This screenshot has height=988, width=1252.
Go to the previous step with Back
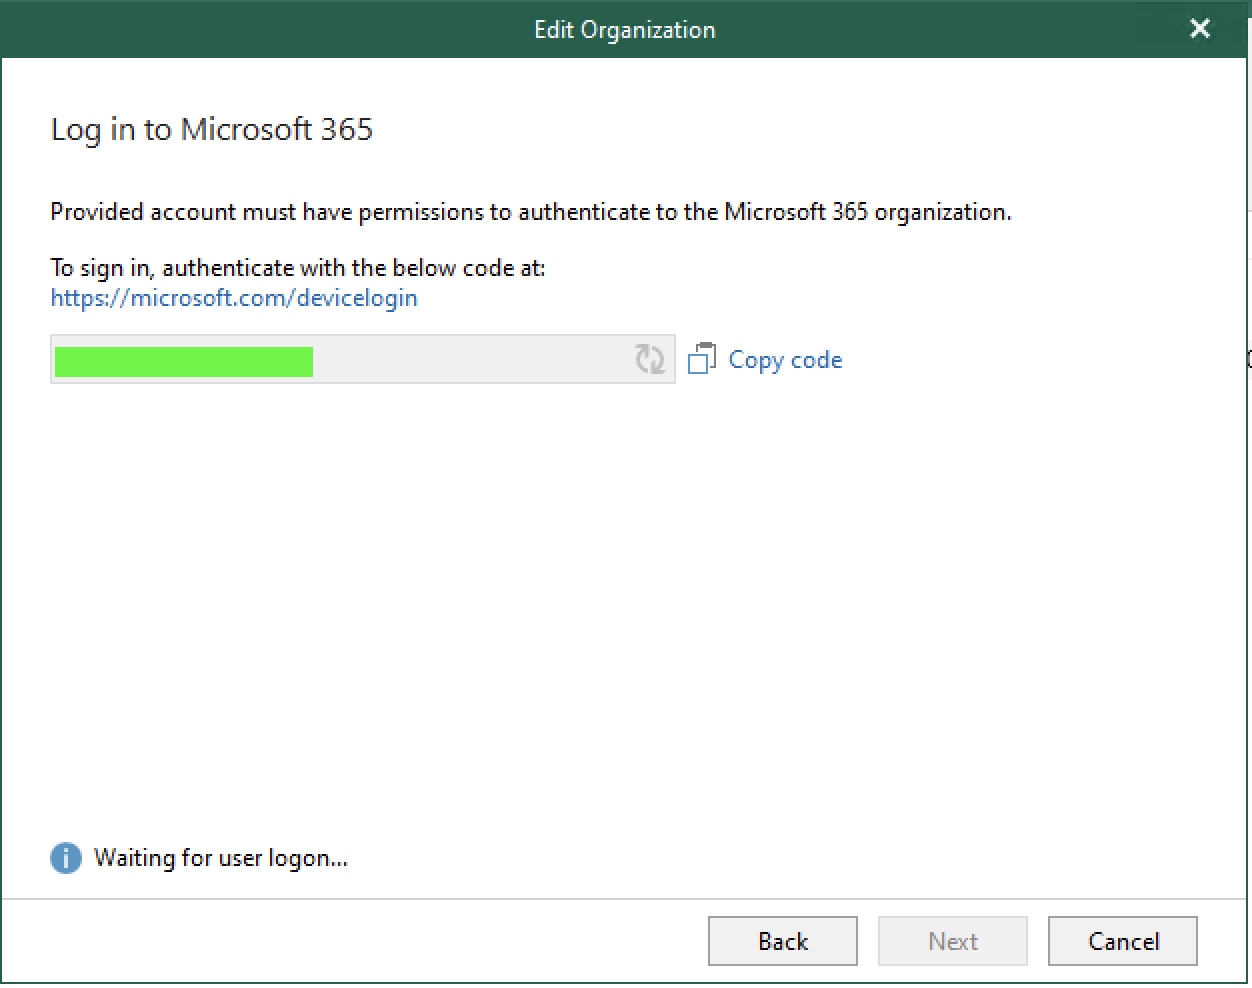[783, 941]
